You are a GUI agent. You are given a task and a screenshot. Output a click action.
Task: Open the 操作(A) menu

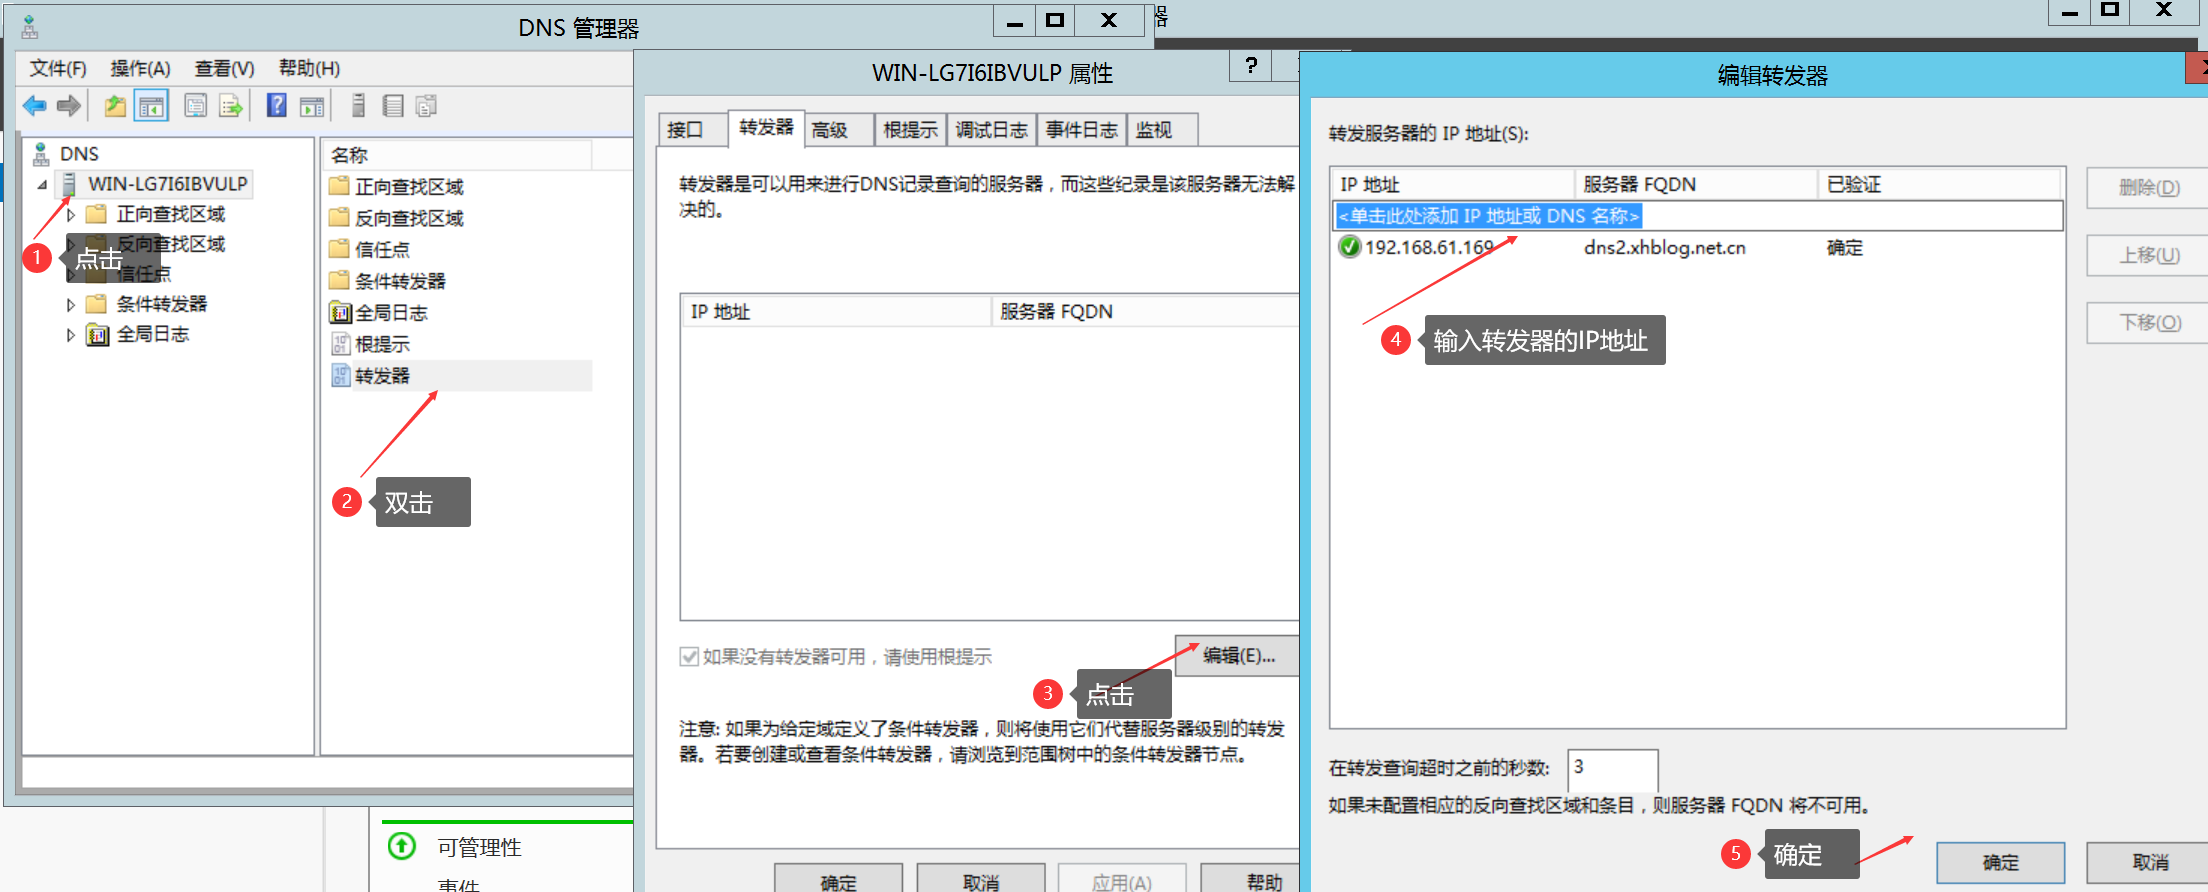[x=140, y=68]
